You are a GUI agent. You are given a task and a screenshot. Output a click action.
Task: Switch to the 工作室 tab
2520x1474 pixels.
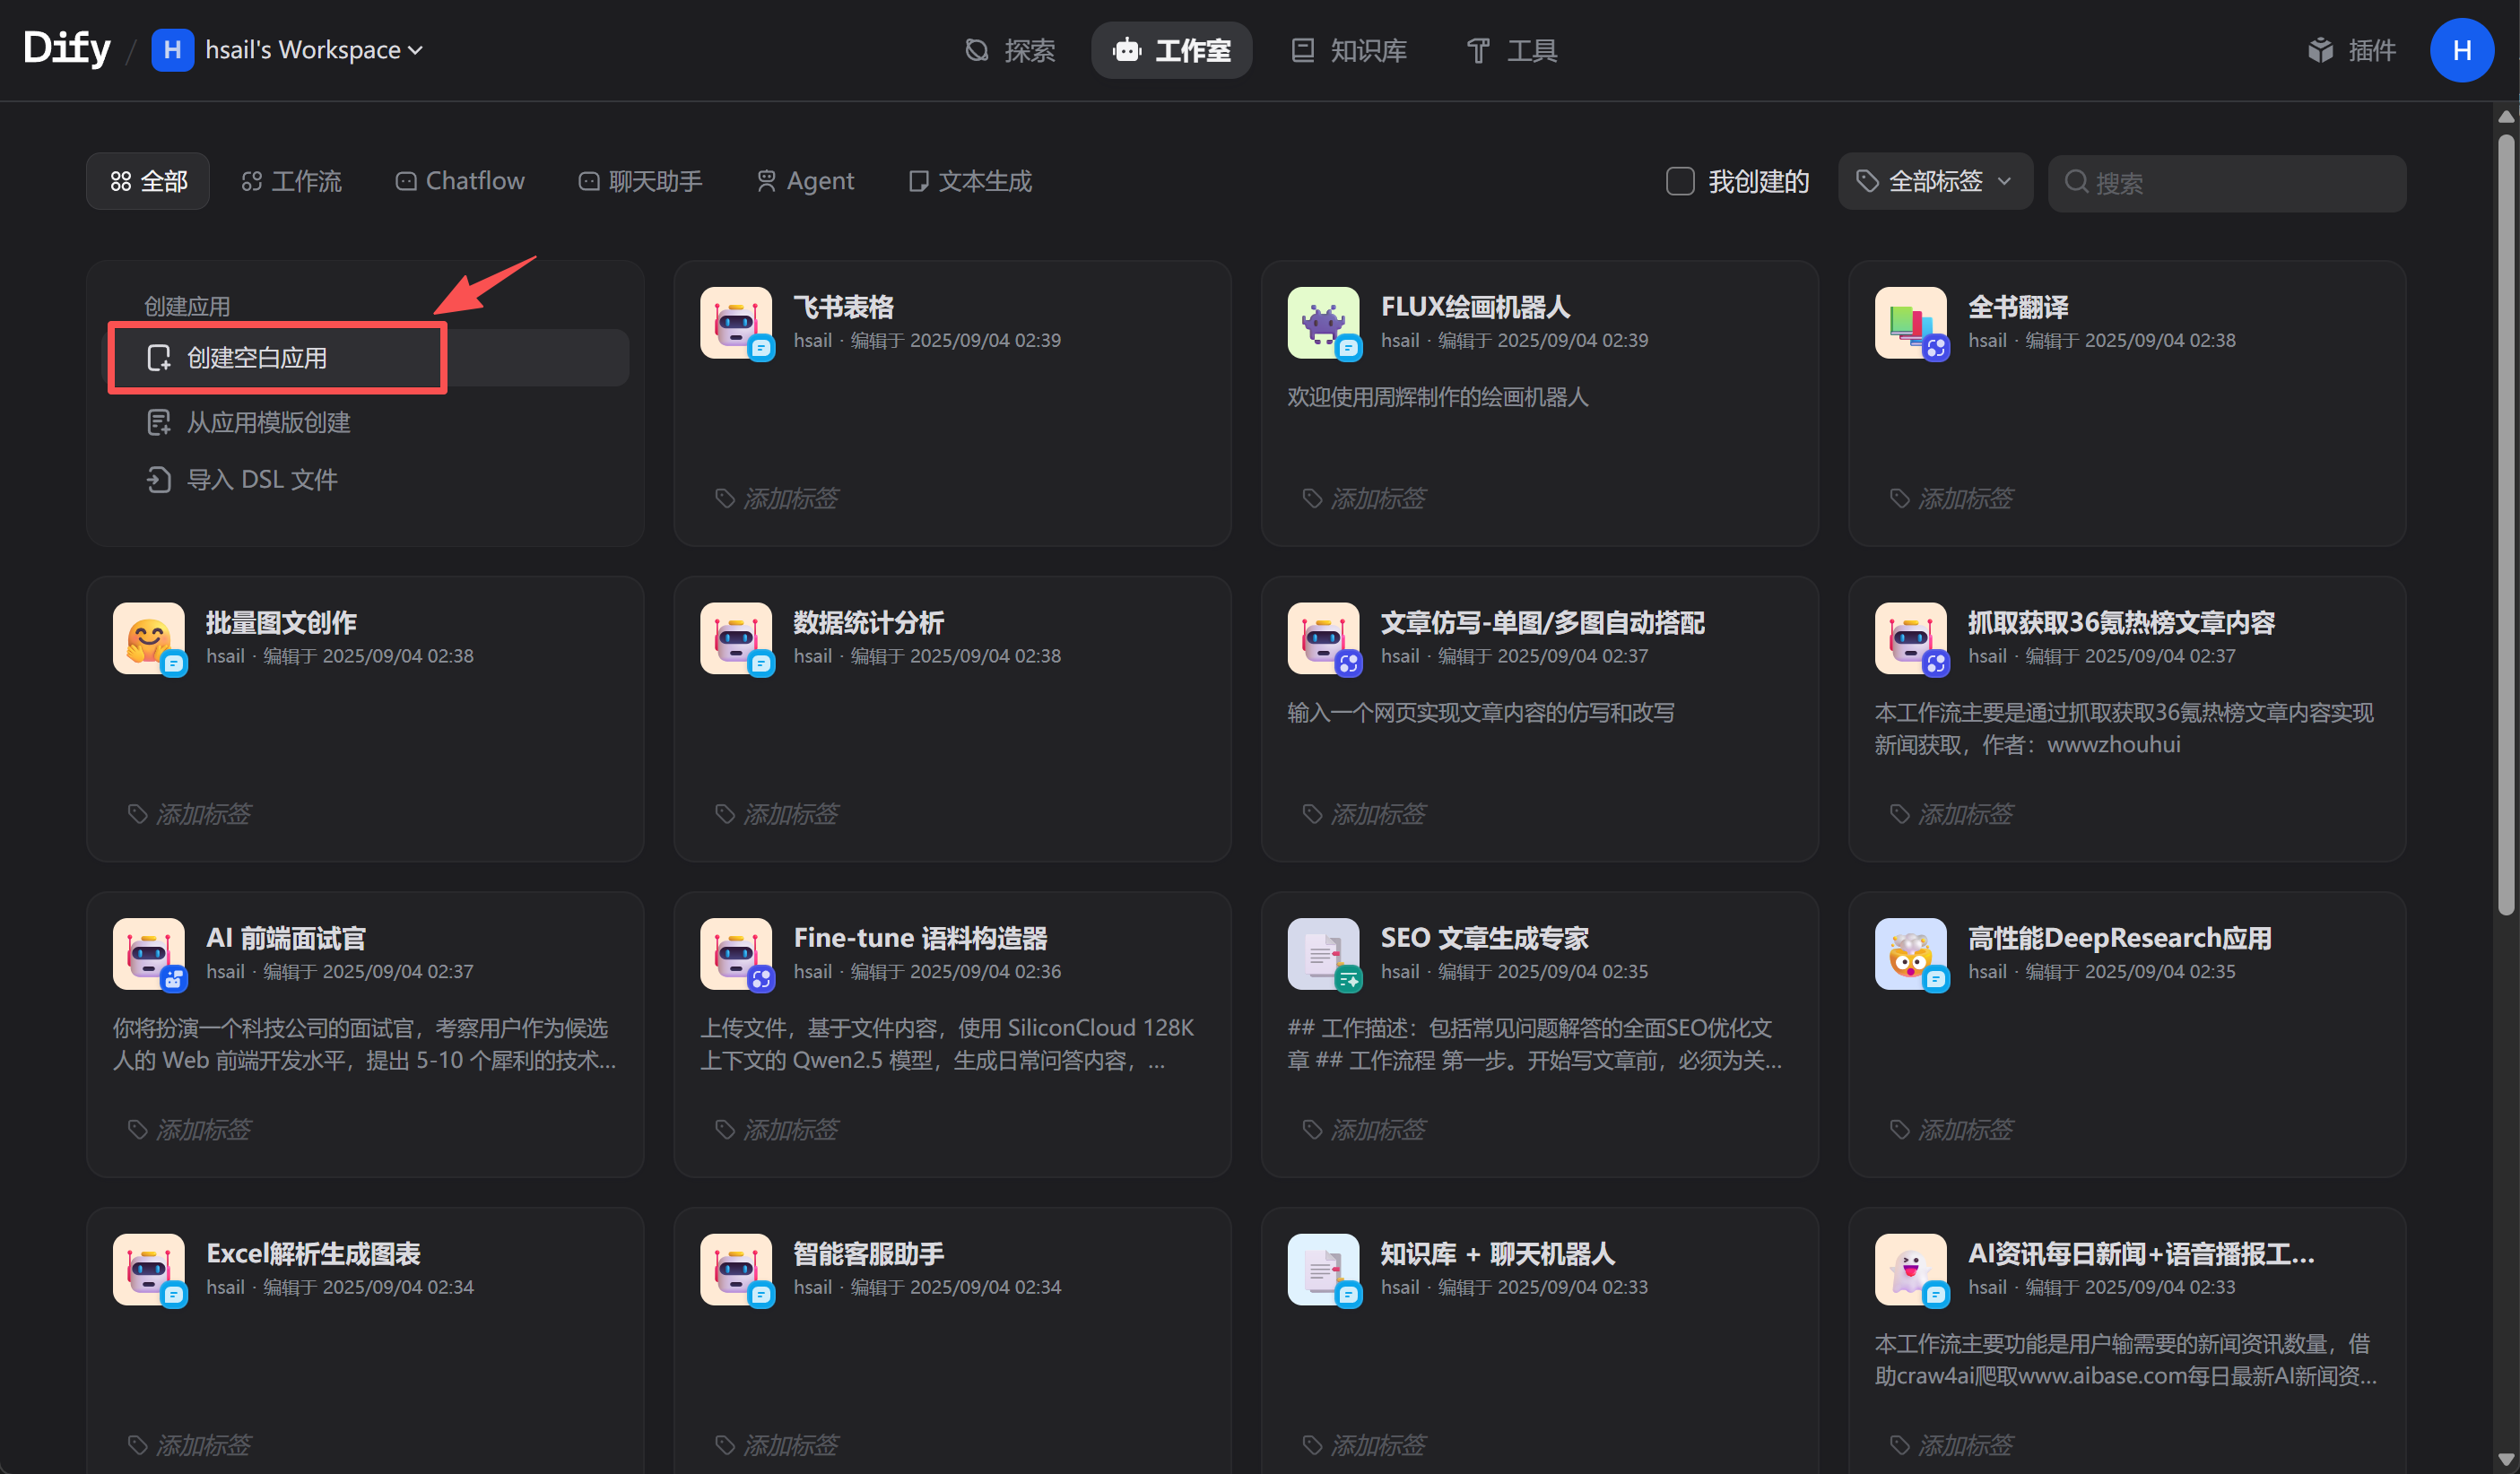(1171, 50)
